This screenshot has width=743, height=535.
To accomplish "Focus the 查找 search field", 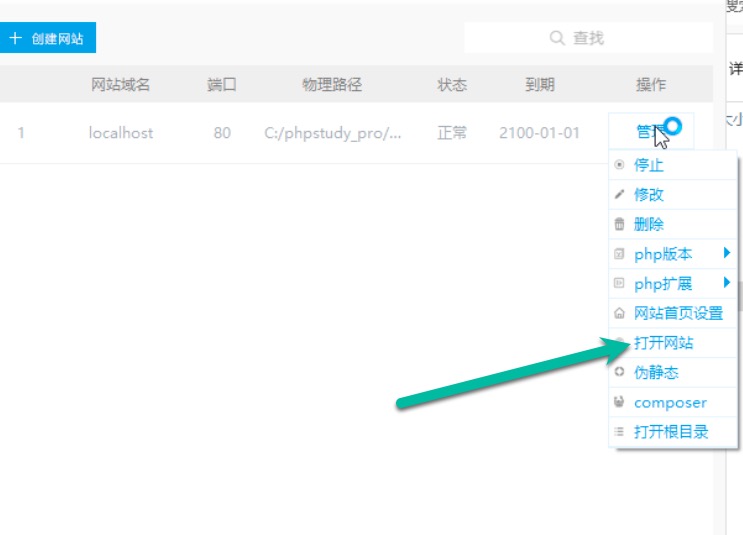I will click(x=588, y=37).
